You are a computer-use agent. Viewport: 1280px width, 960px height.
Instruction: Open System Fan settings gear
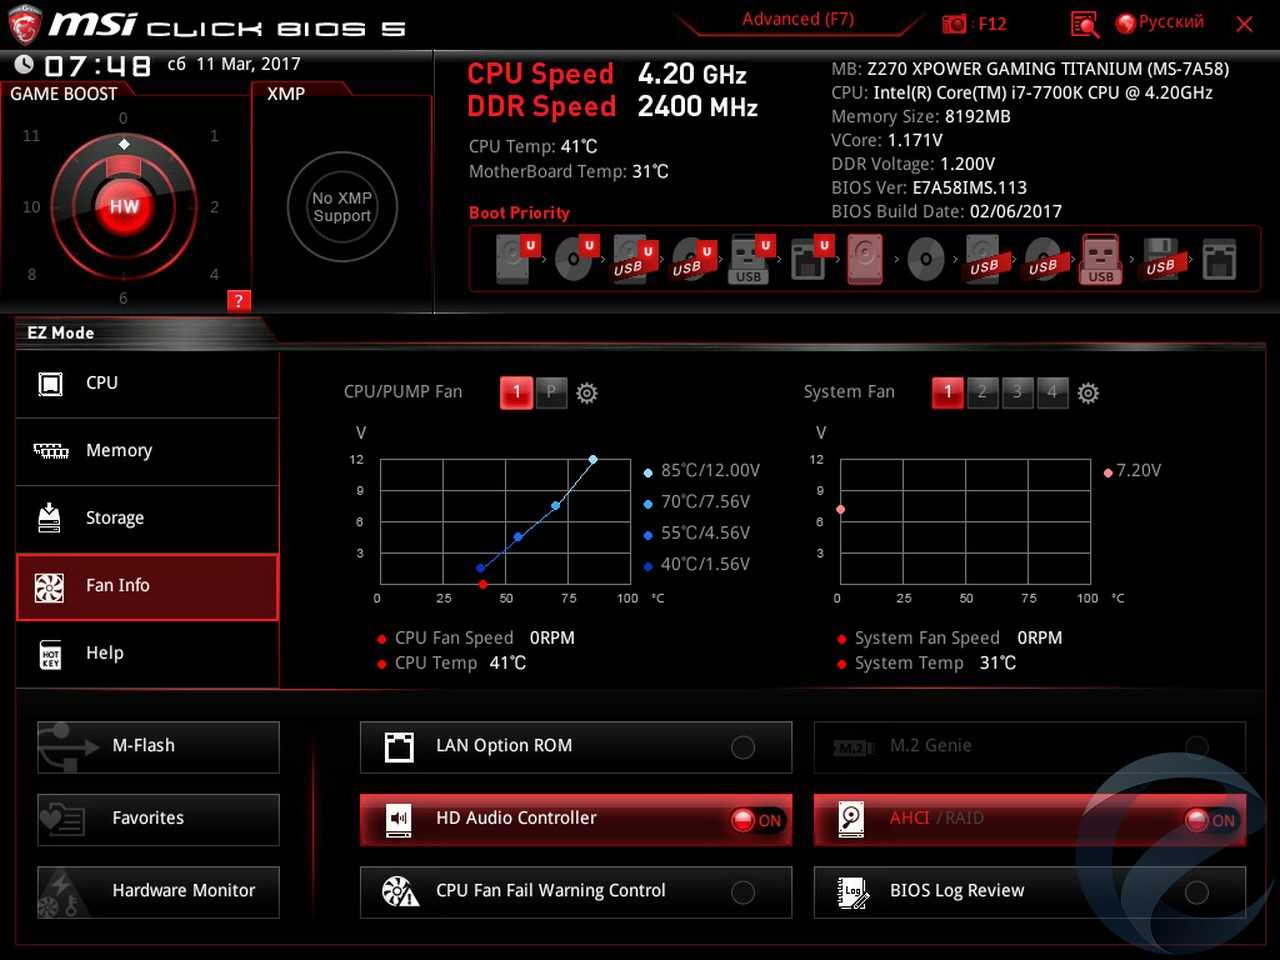point(1088,393)
